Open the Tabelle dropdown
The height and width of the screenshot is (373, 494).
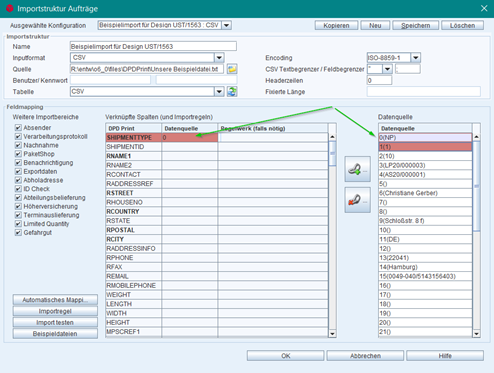219,91
